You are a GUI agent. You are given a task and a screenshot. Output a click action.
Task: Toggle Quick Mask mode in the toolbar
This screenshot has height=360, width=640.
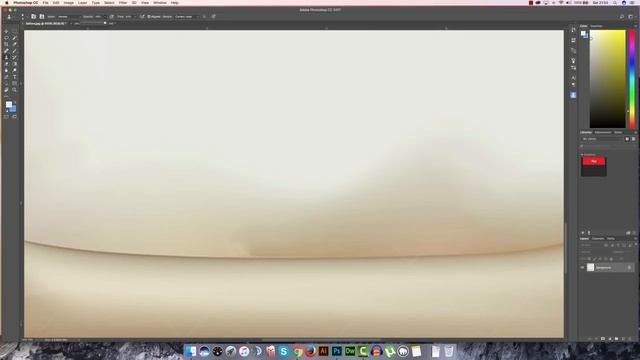coord(6,117)
